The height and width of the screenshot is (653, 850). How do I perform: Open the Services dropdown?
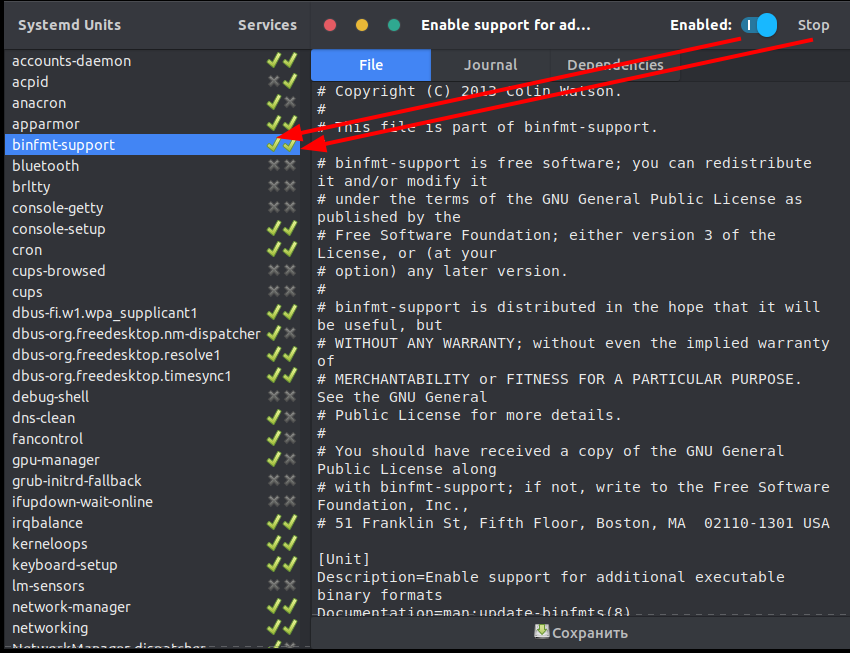point(266,25)
